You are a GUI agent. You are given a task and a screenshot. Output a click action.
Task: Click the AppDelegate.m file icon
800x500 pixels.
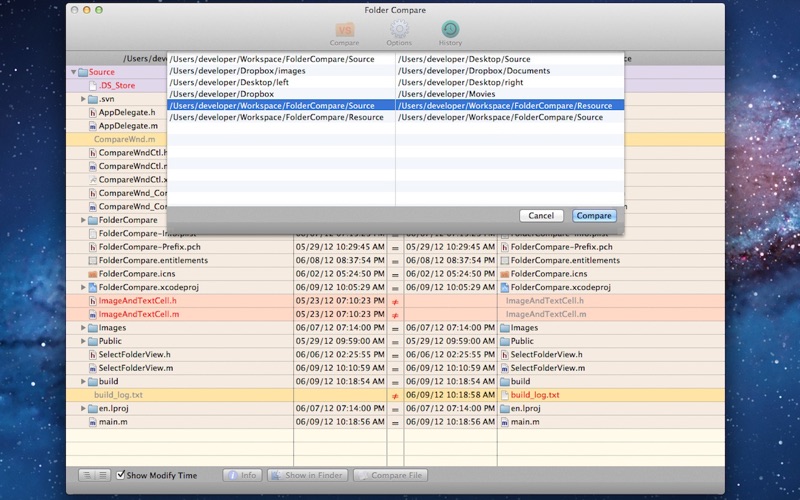pyautogui.click(x=93, y=126)
